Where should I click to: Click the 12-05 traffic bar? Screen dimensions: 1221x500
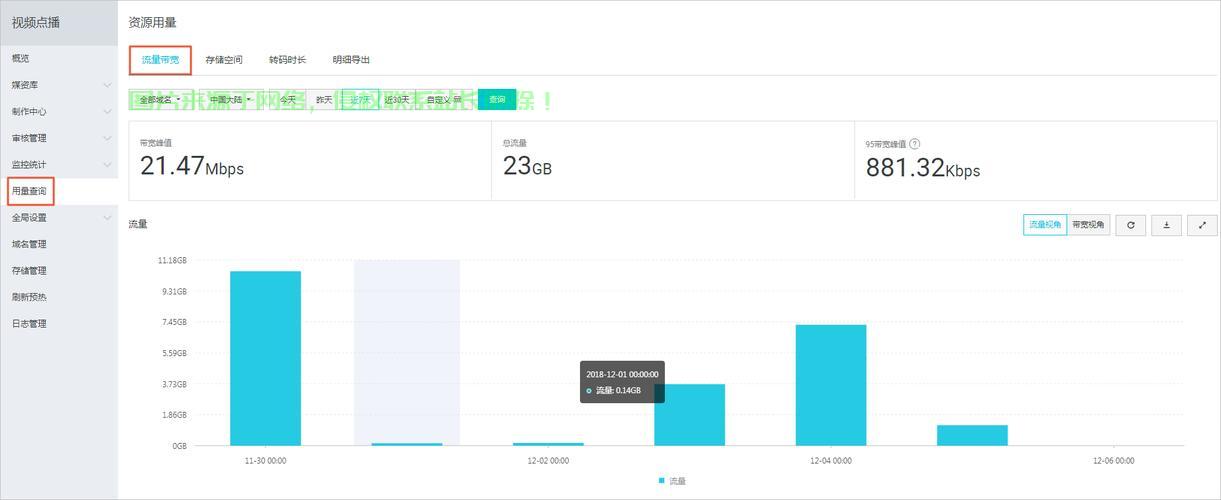[x=972, y=435]
